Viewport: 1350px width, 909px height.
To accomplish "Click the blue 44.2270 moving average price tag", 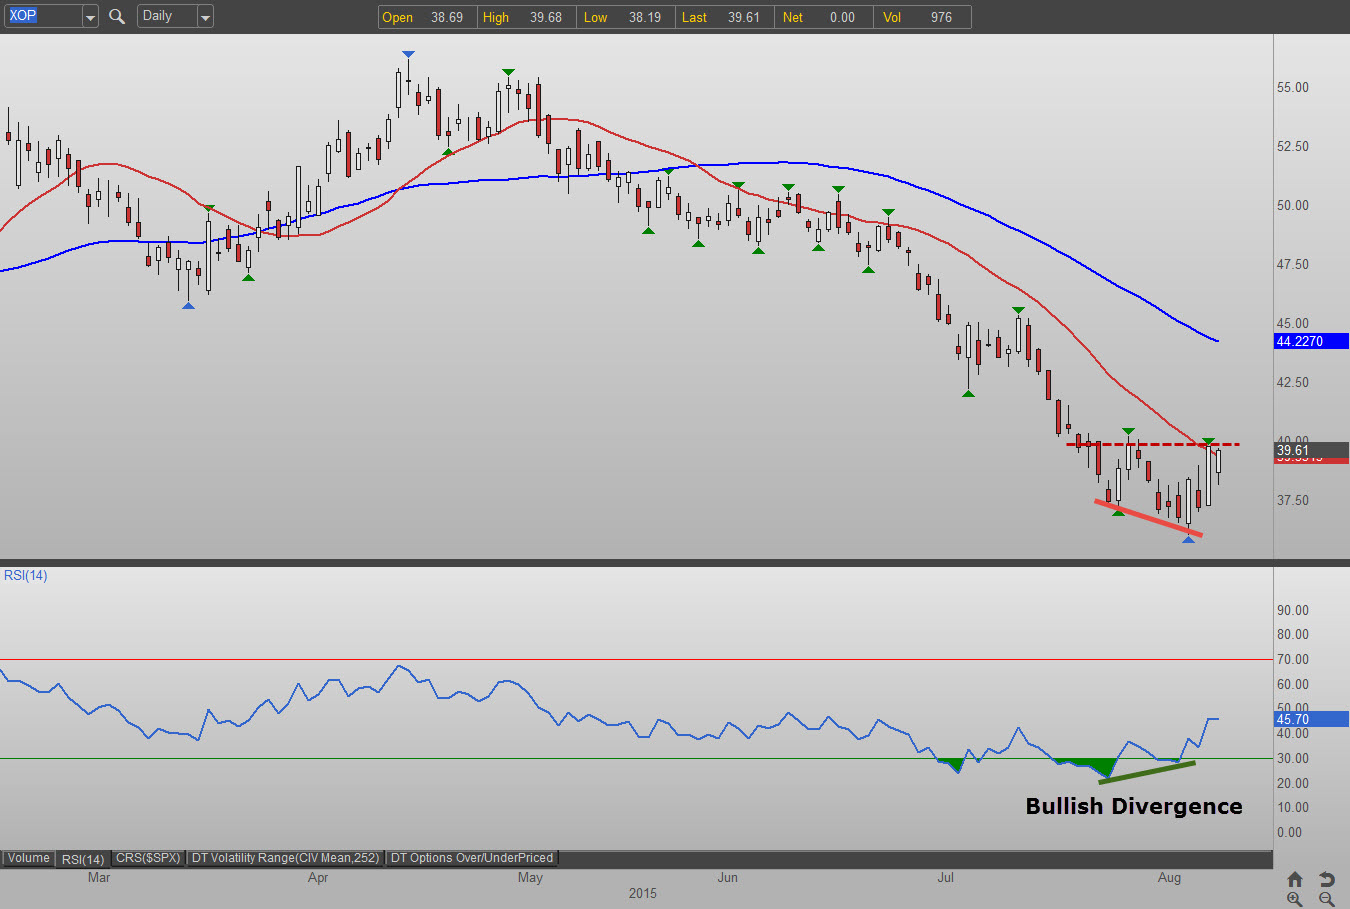I will click(x=1311, y=341).
